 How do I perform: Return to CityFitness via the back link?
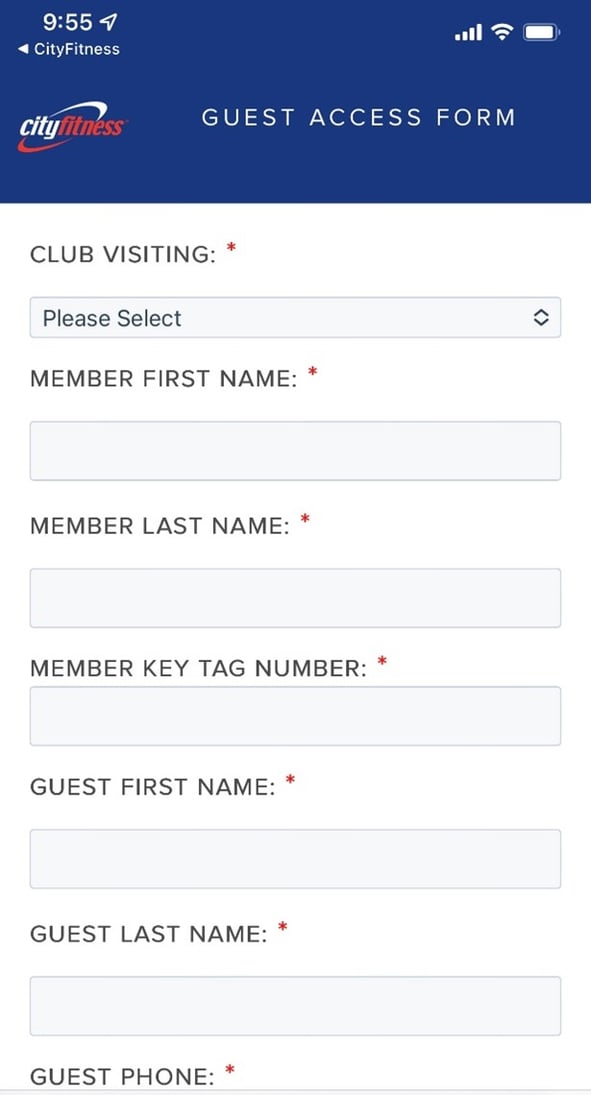click(x=68, y=48)
